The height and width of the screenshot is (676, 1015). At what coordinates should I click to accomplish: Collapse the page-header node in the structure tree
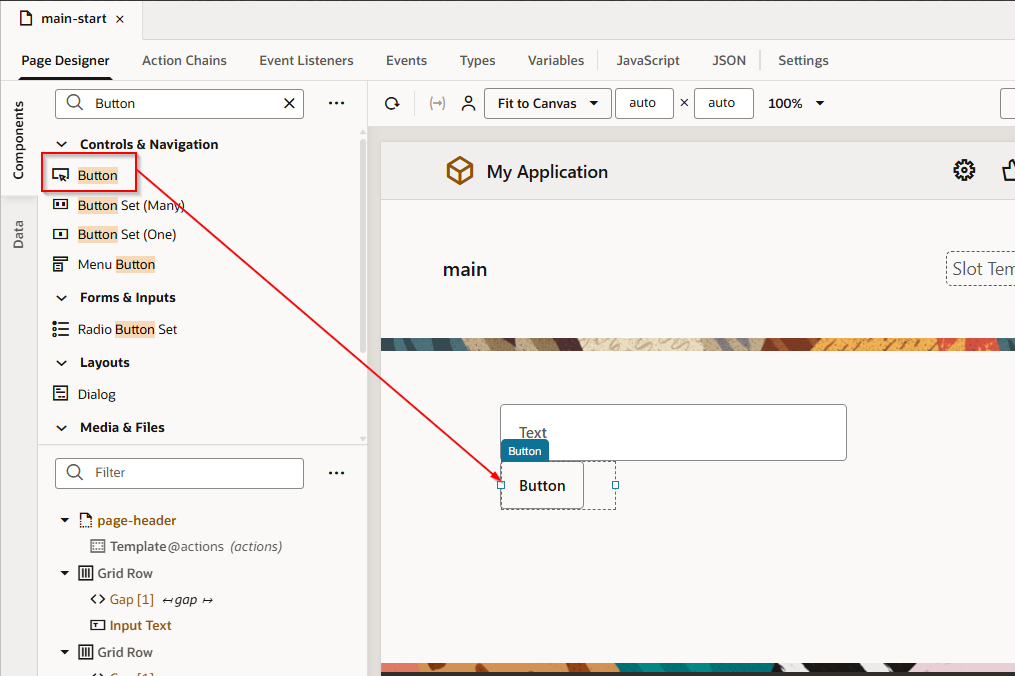(64, 520)
